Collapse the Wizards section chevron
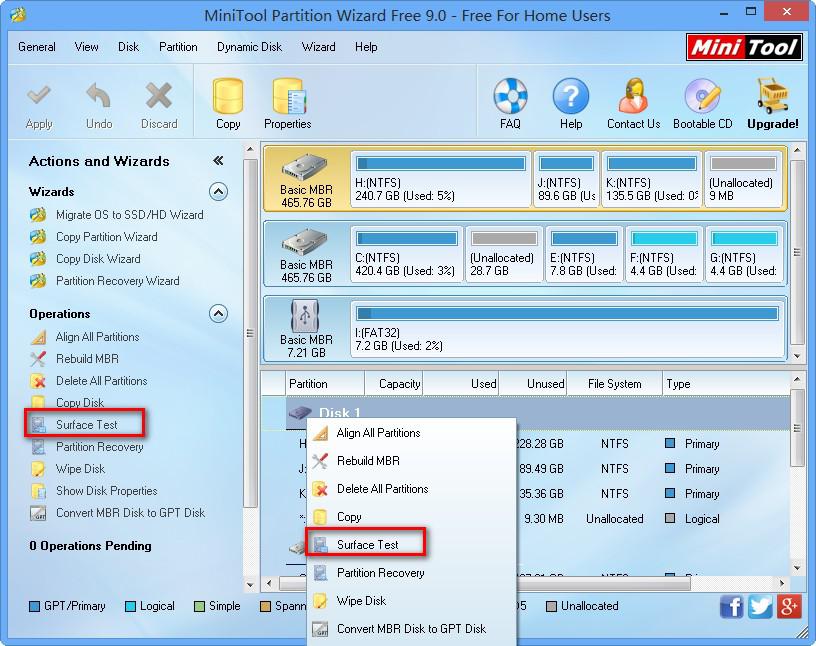This screenshot has width=816, height=646. pyautogui.click(x=218, y=192)
